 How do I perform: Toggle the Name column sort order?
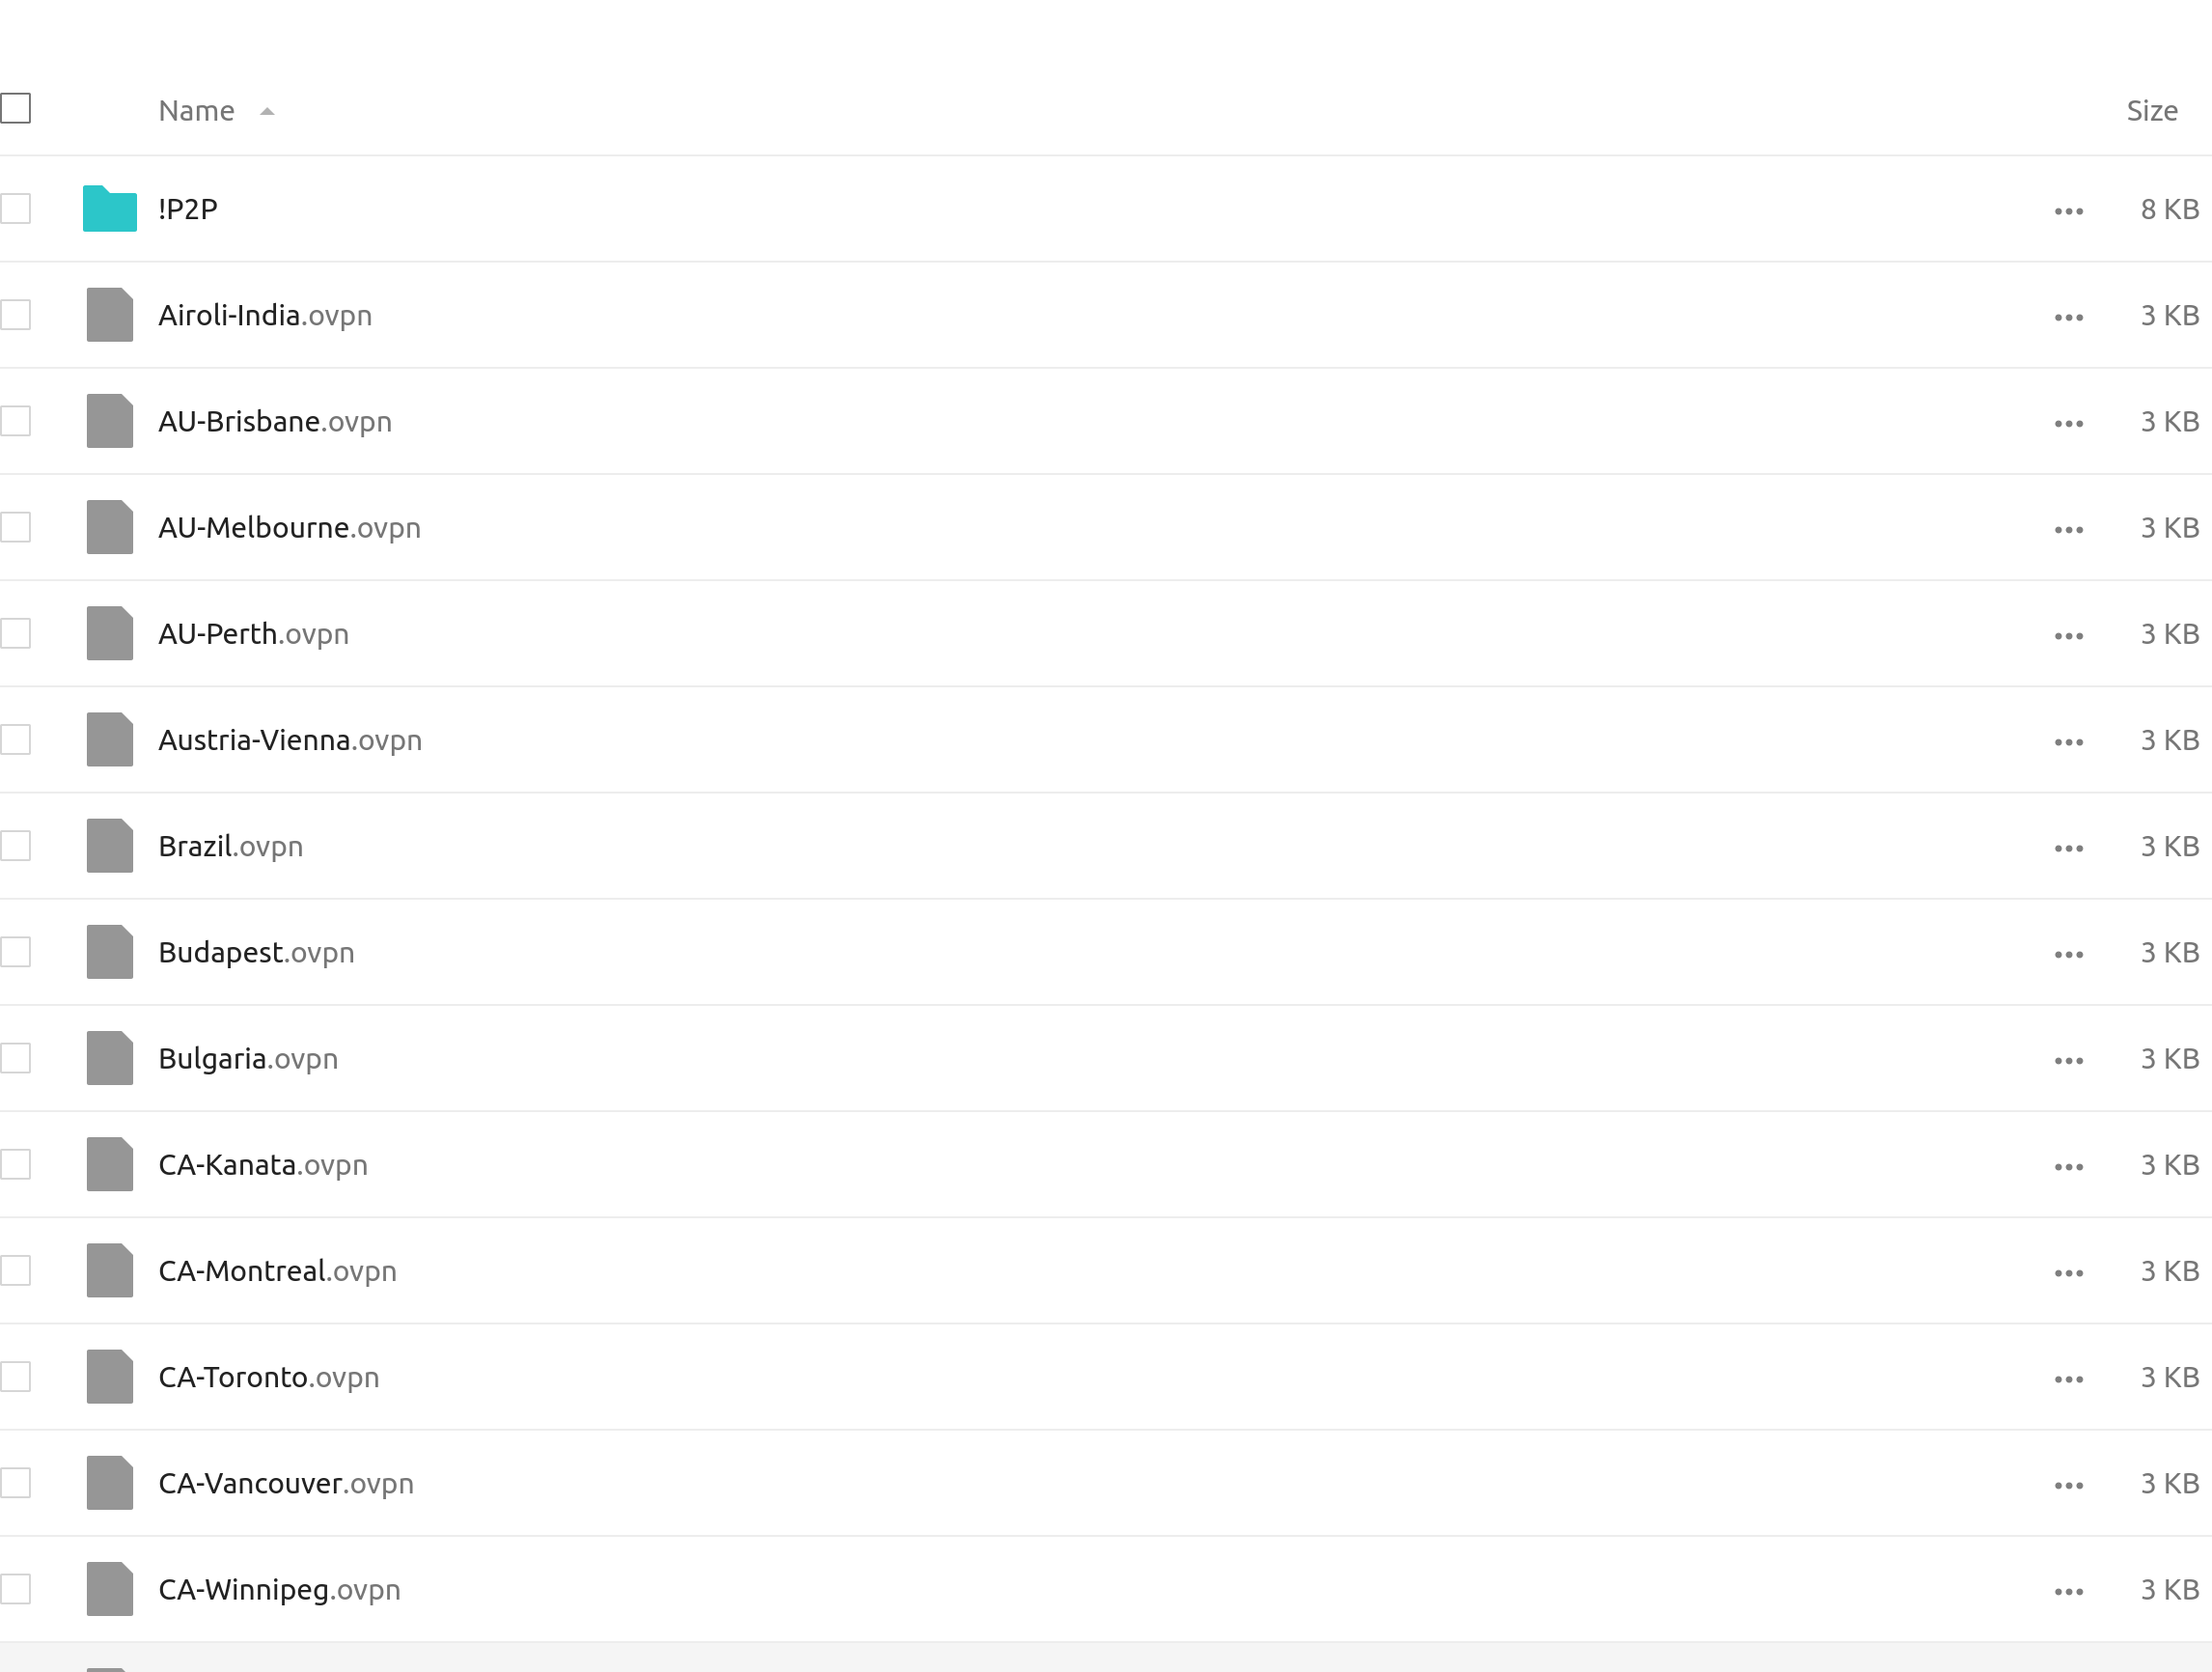click(x=196, y=110)
